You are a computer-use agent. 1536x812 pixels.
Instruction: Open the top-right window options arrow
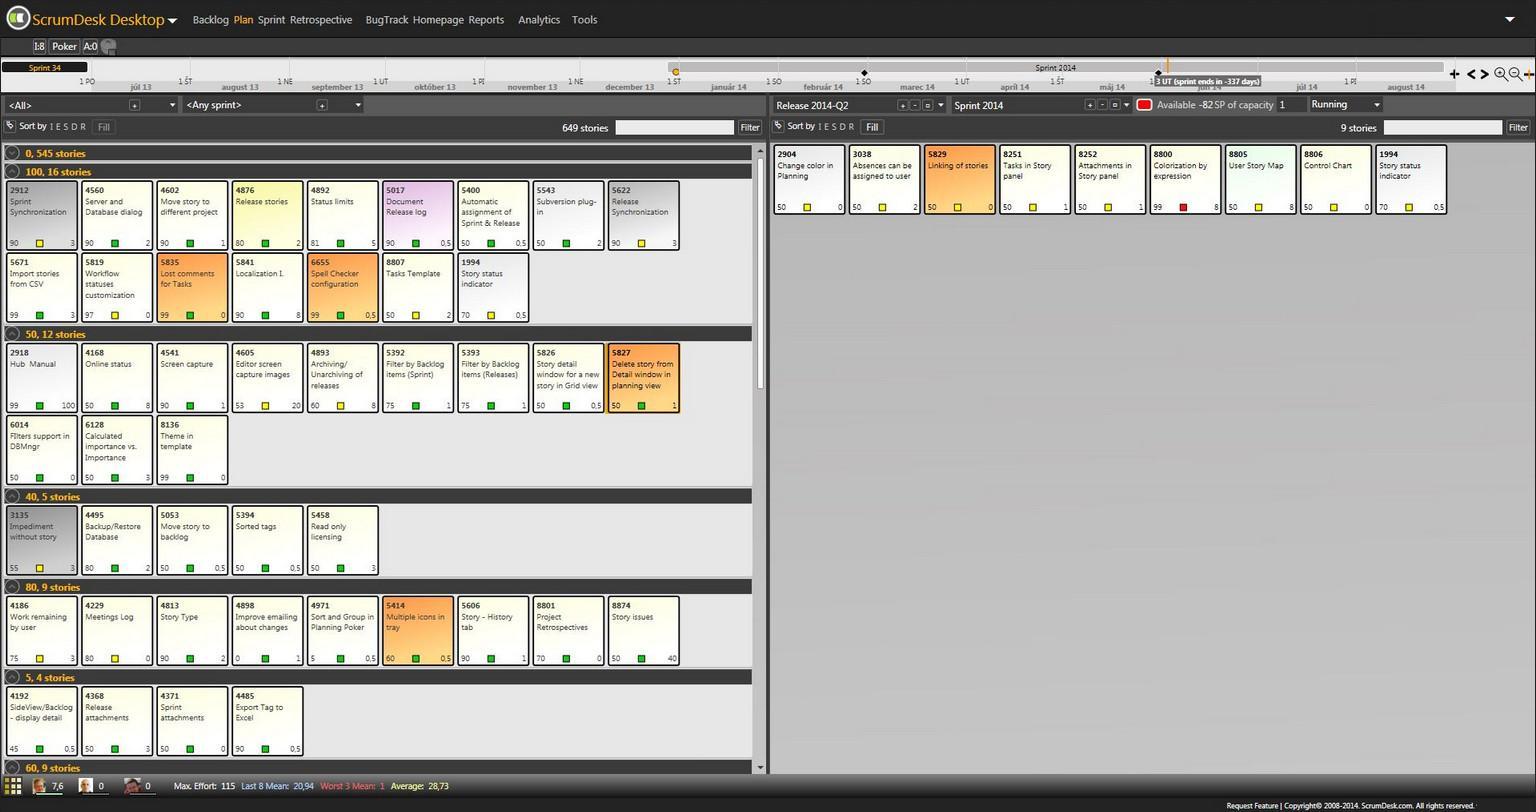1509,19
